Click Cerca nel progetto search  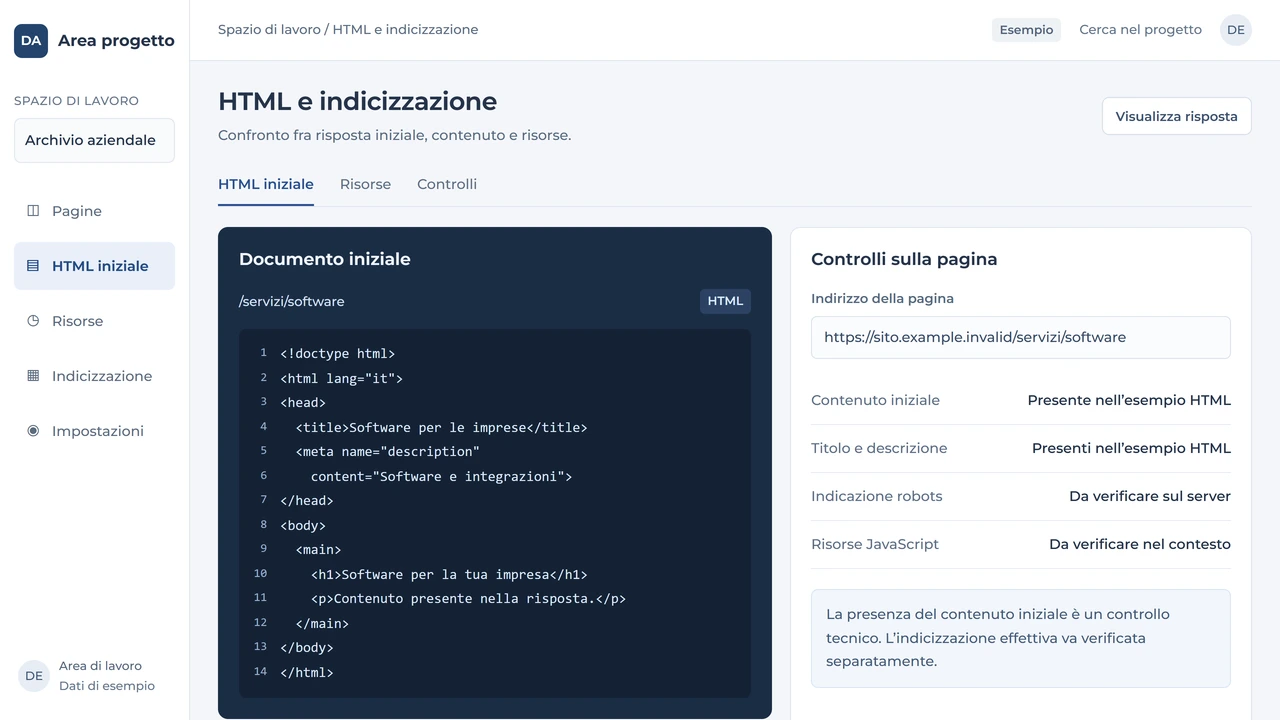pyautogui.click(x=1140, y=30)
